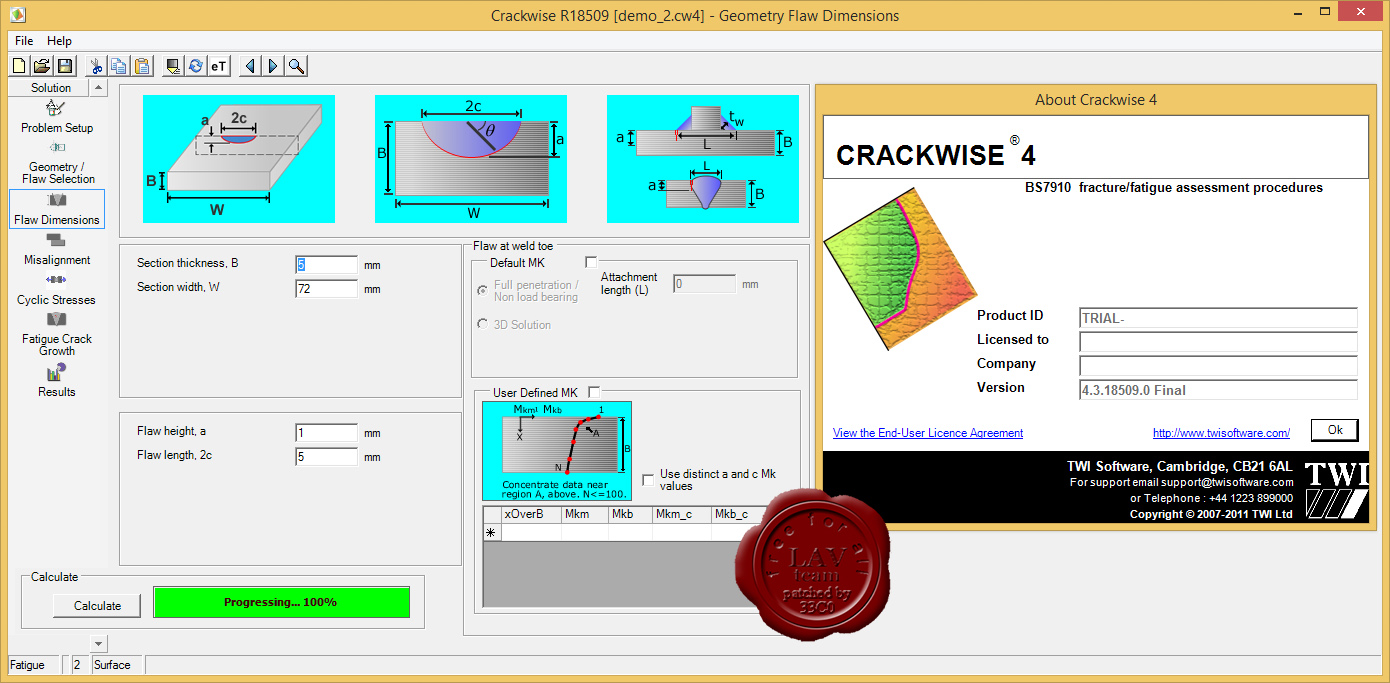Click the eT toolbar button
Viewport: 1390px width, 683px height.
tap(219, 66)
